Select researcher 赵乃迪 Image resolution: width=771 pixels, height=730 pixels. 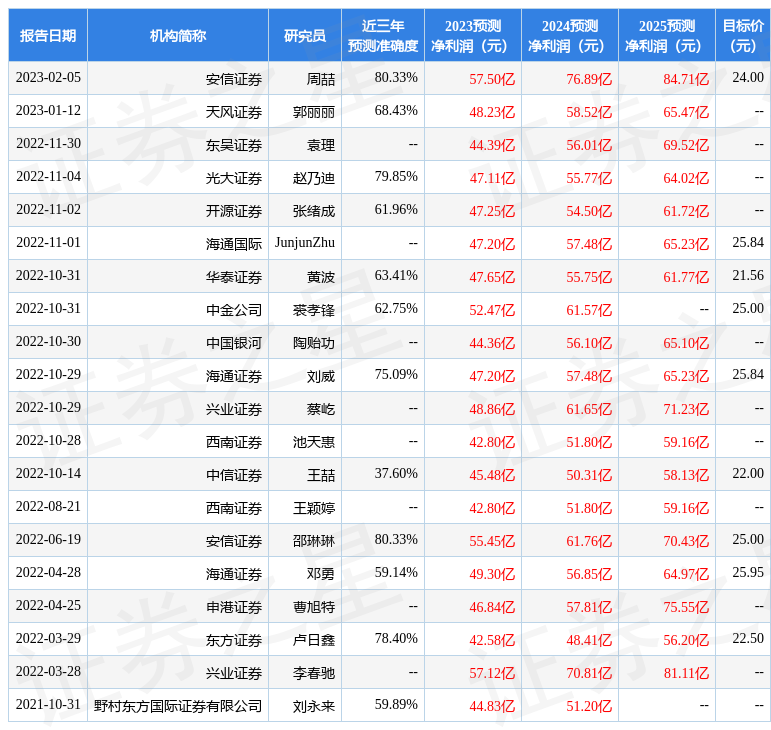[x=314, y=177]
